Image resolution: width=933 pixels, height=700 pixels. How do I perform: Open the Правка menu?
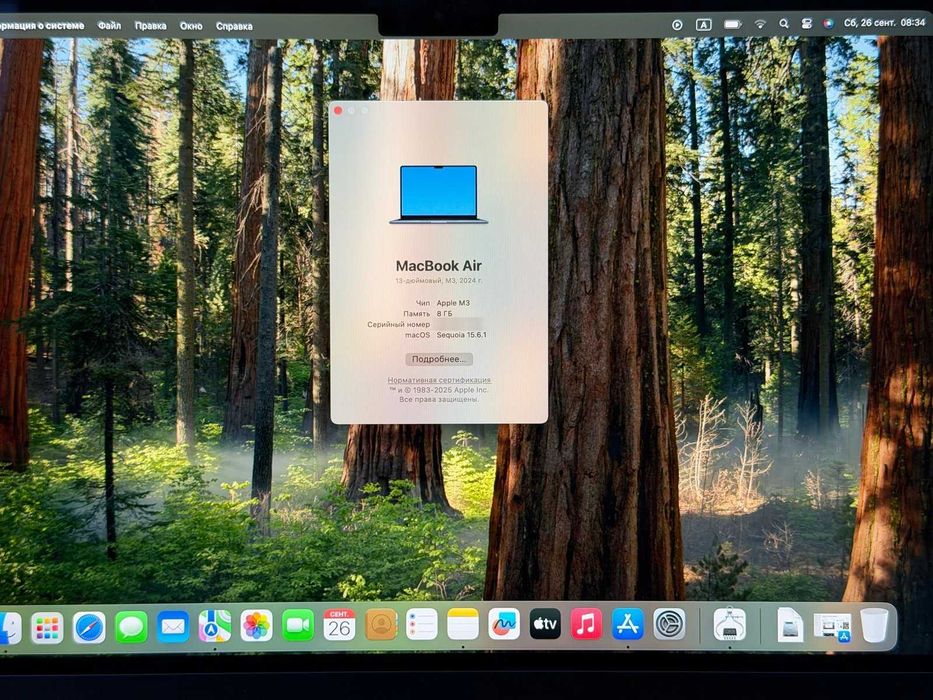(x=151, y=26)
